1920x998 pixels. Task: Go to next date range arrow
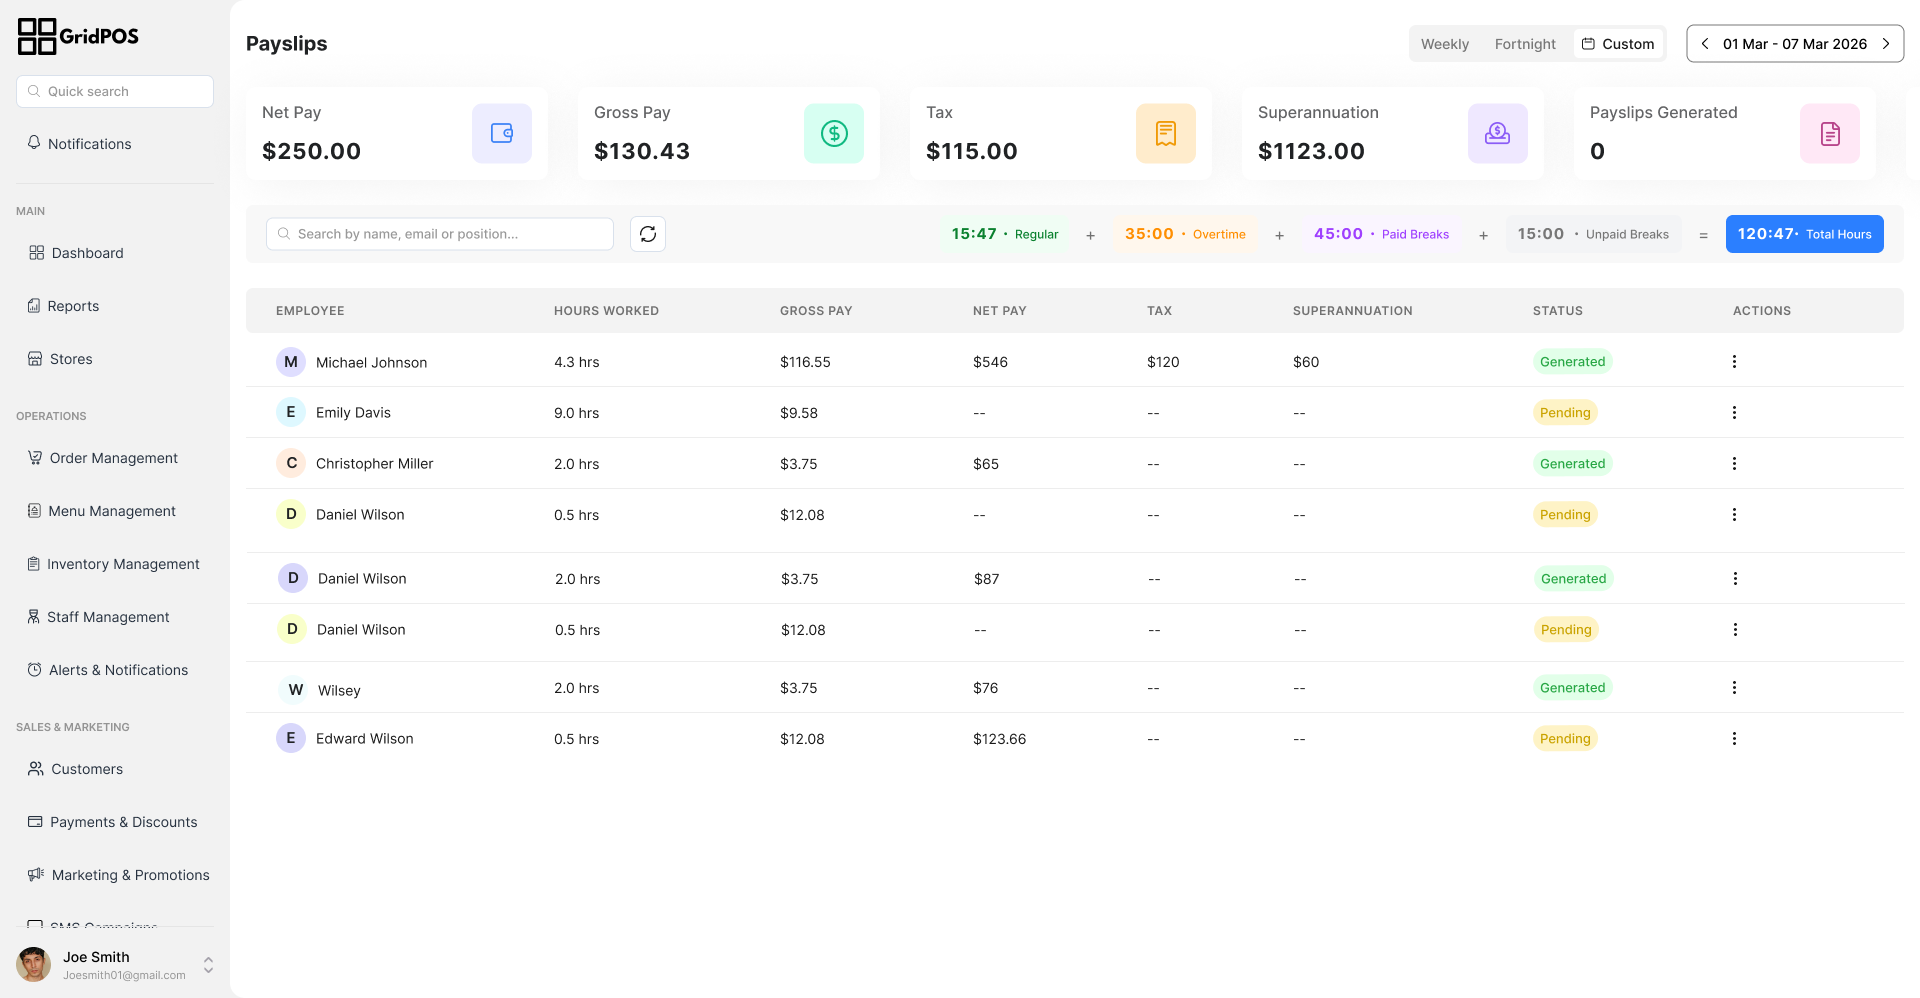[1886, 44]
